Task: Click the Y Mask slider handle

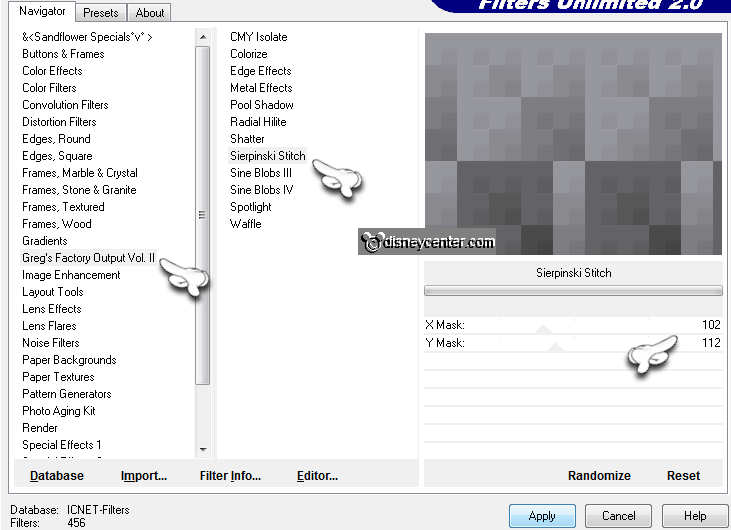Action: [555, 347]
